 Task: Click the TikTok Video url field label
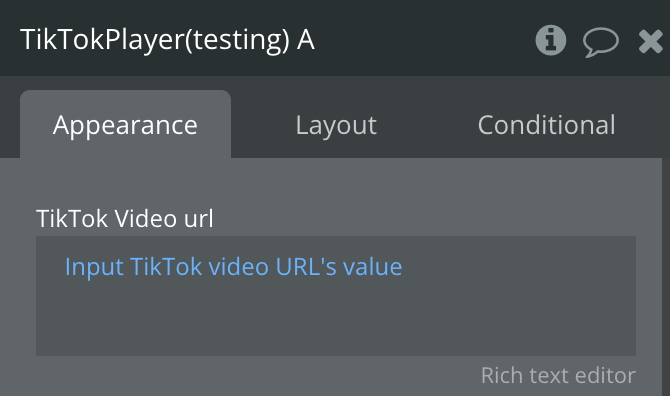coord(125,218)
